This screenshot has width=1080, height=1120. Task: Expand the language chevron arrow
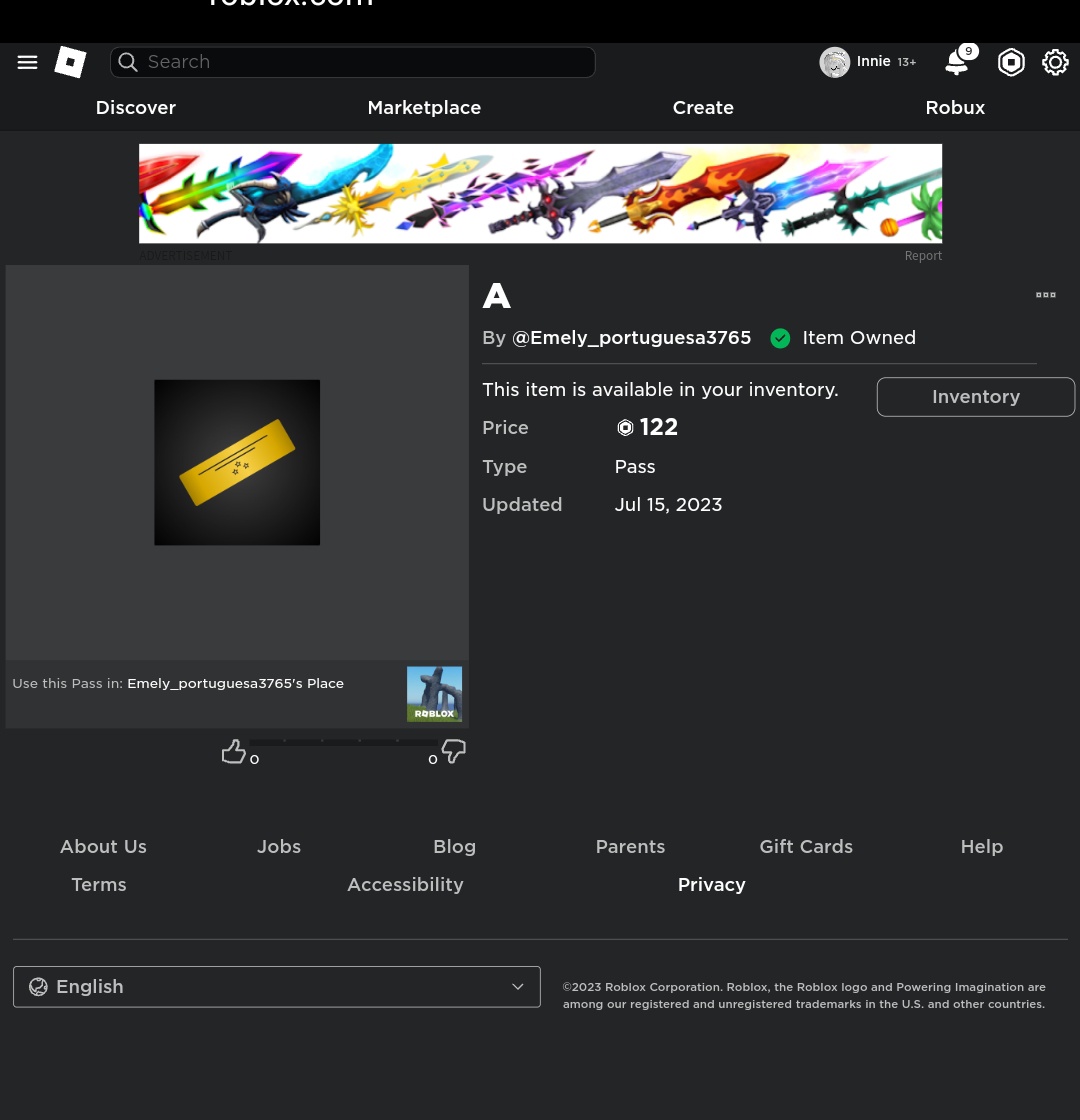tap(518, 986)
